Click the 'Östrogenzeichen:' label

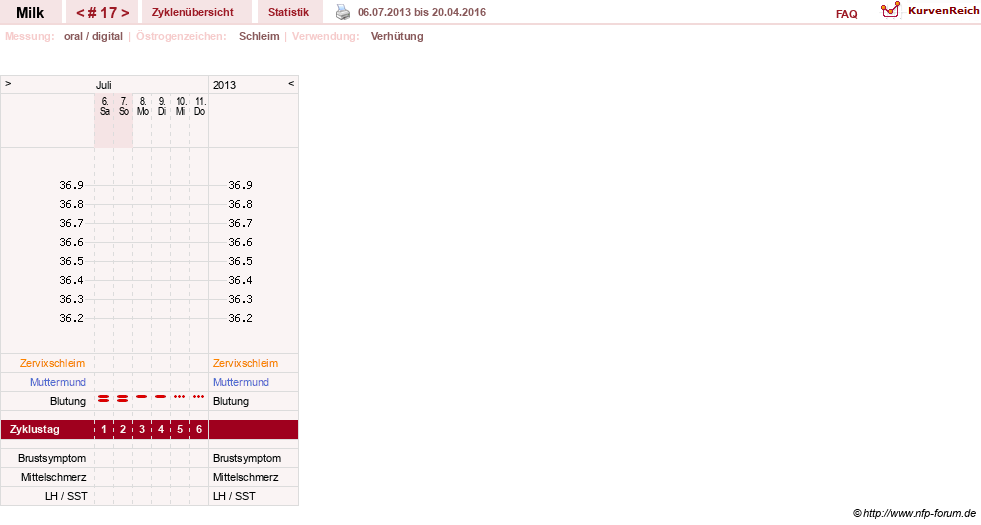(181, 36)
